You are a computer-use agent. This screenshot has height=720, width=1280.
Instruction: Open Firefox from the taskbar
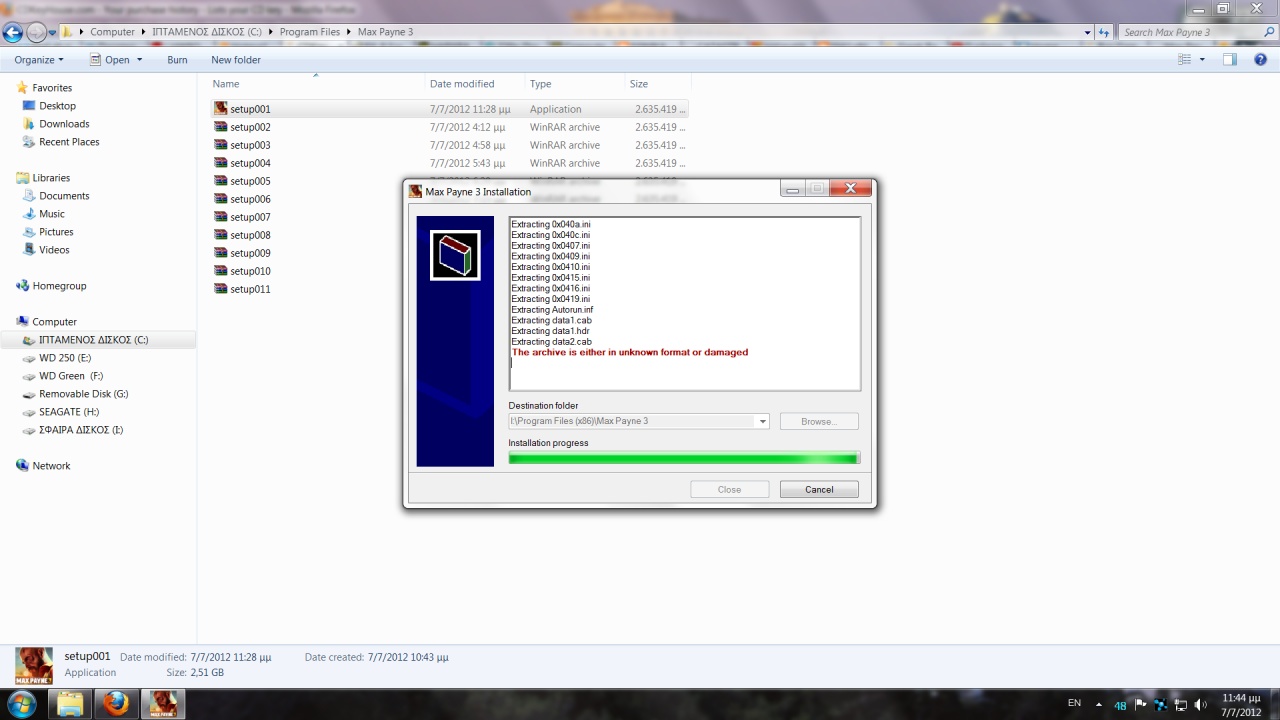(x=115, y=704)
